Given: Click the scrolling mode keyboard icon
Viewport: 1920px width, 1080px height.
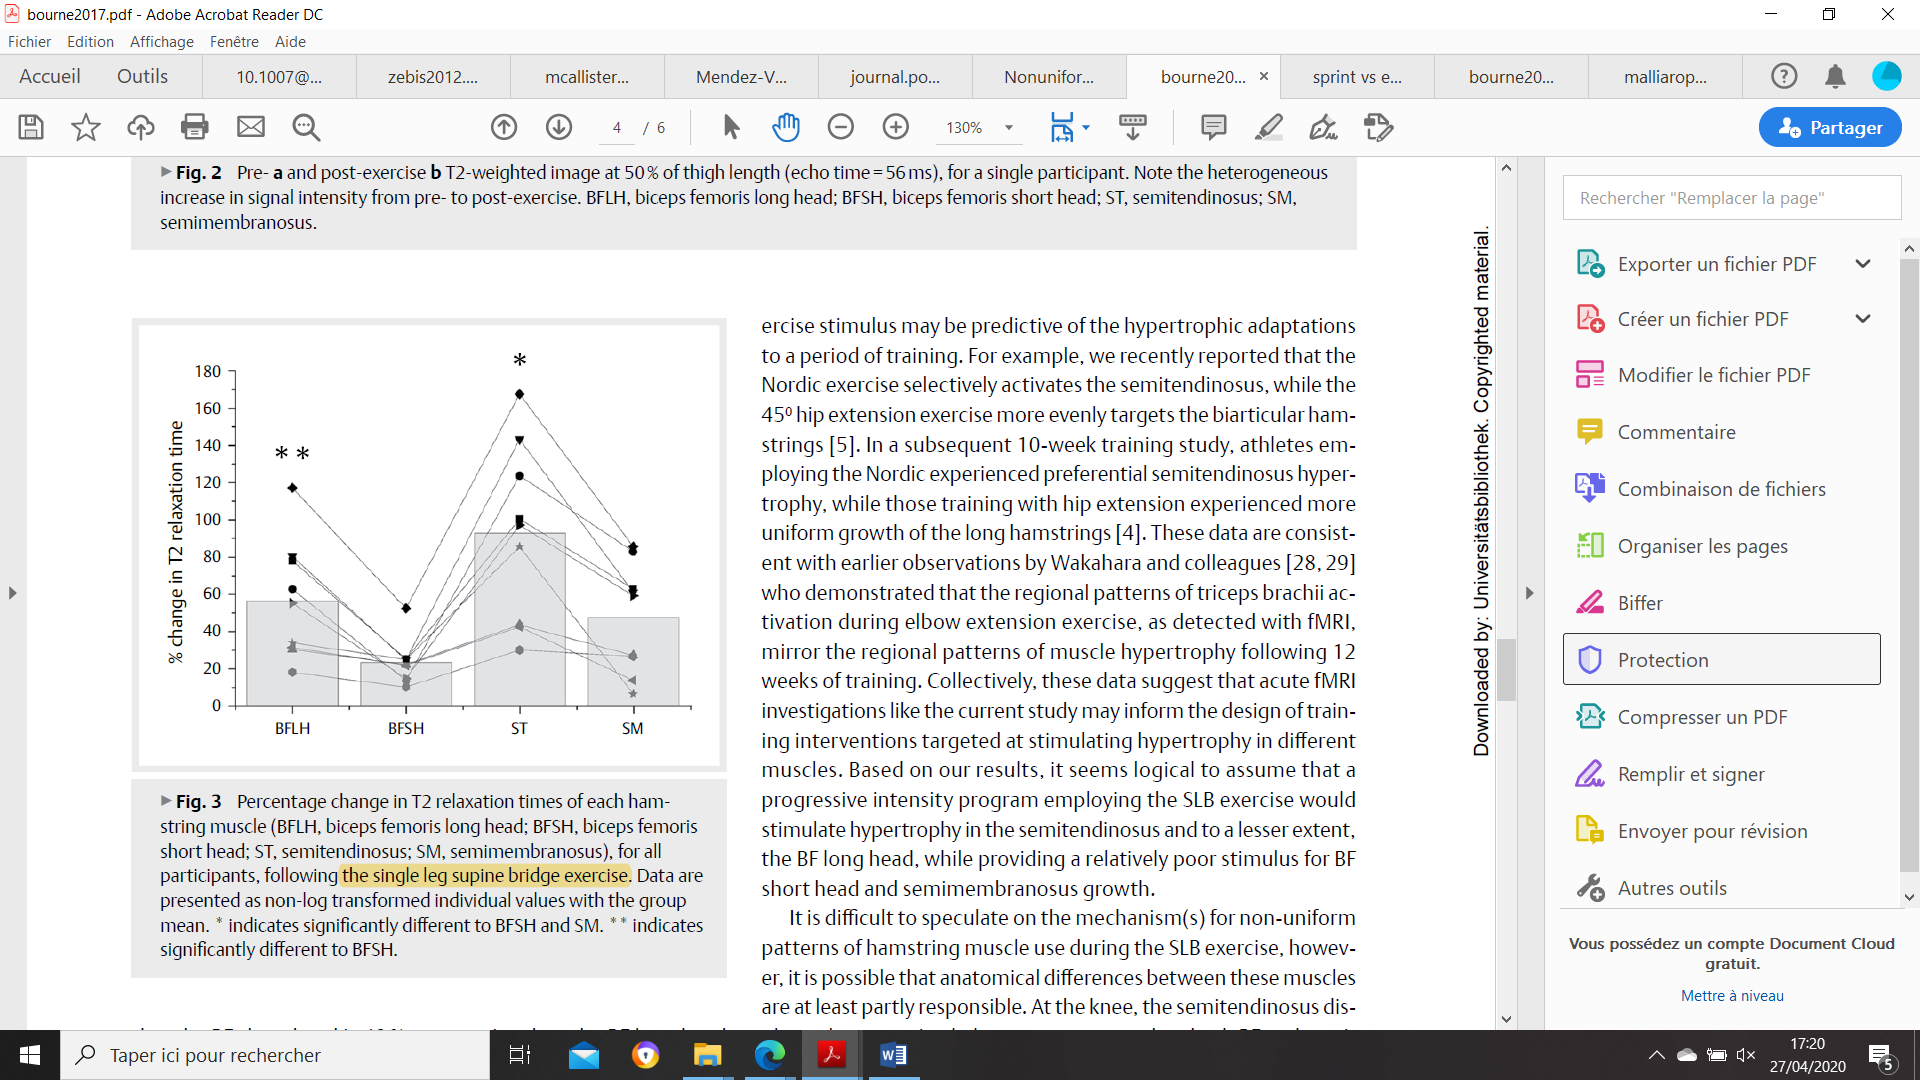Looking at the screenshot, I should tap(1133, 127).
